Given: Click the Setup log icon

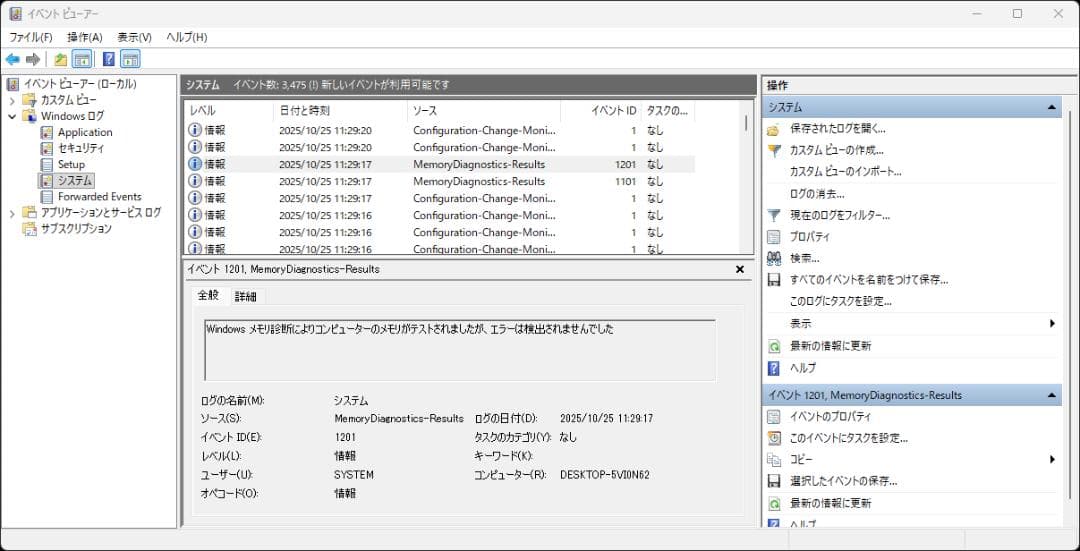Looking at the screenshot, I should (46, 164).
